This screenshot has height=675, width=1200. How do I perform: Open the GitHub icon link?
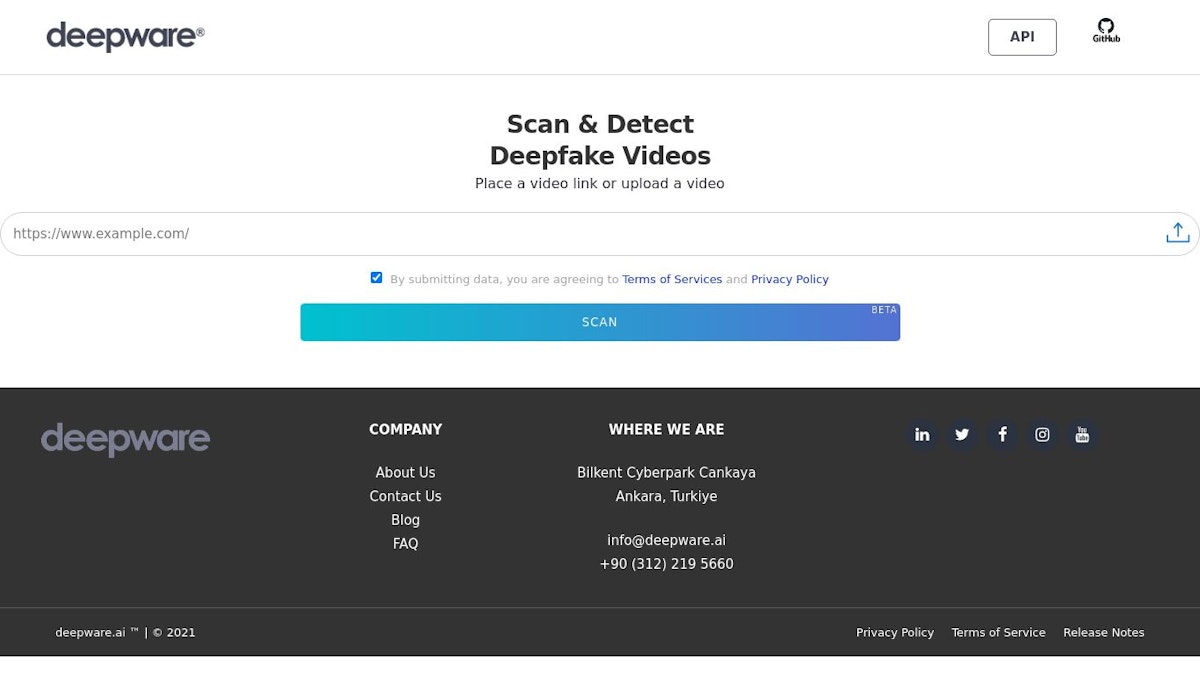(x=1105, y=31)
